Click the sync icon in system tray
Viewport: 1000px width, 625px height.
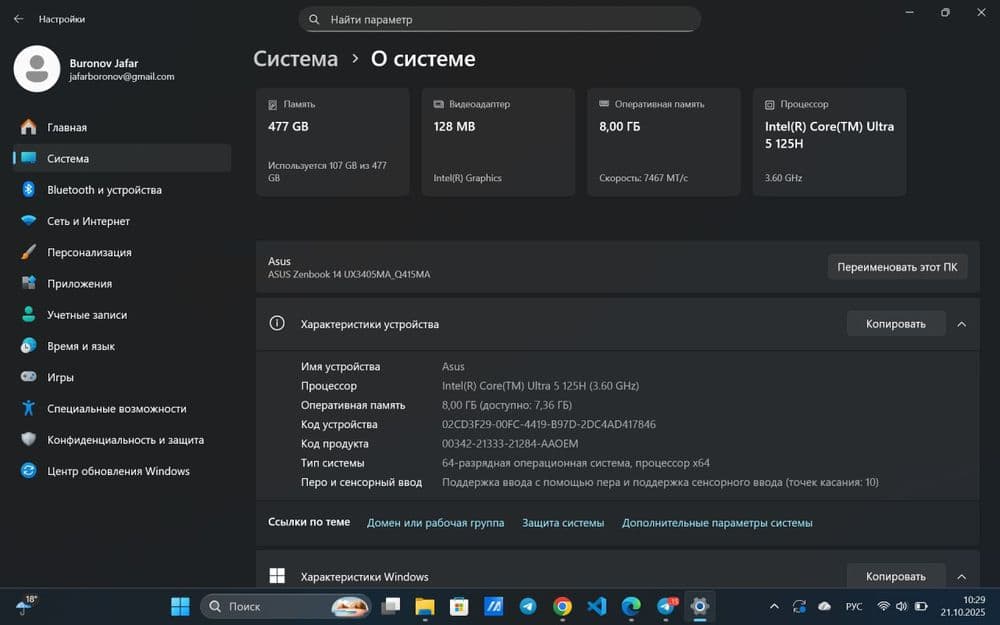tap(799, 606)
